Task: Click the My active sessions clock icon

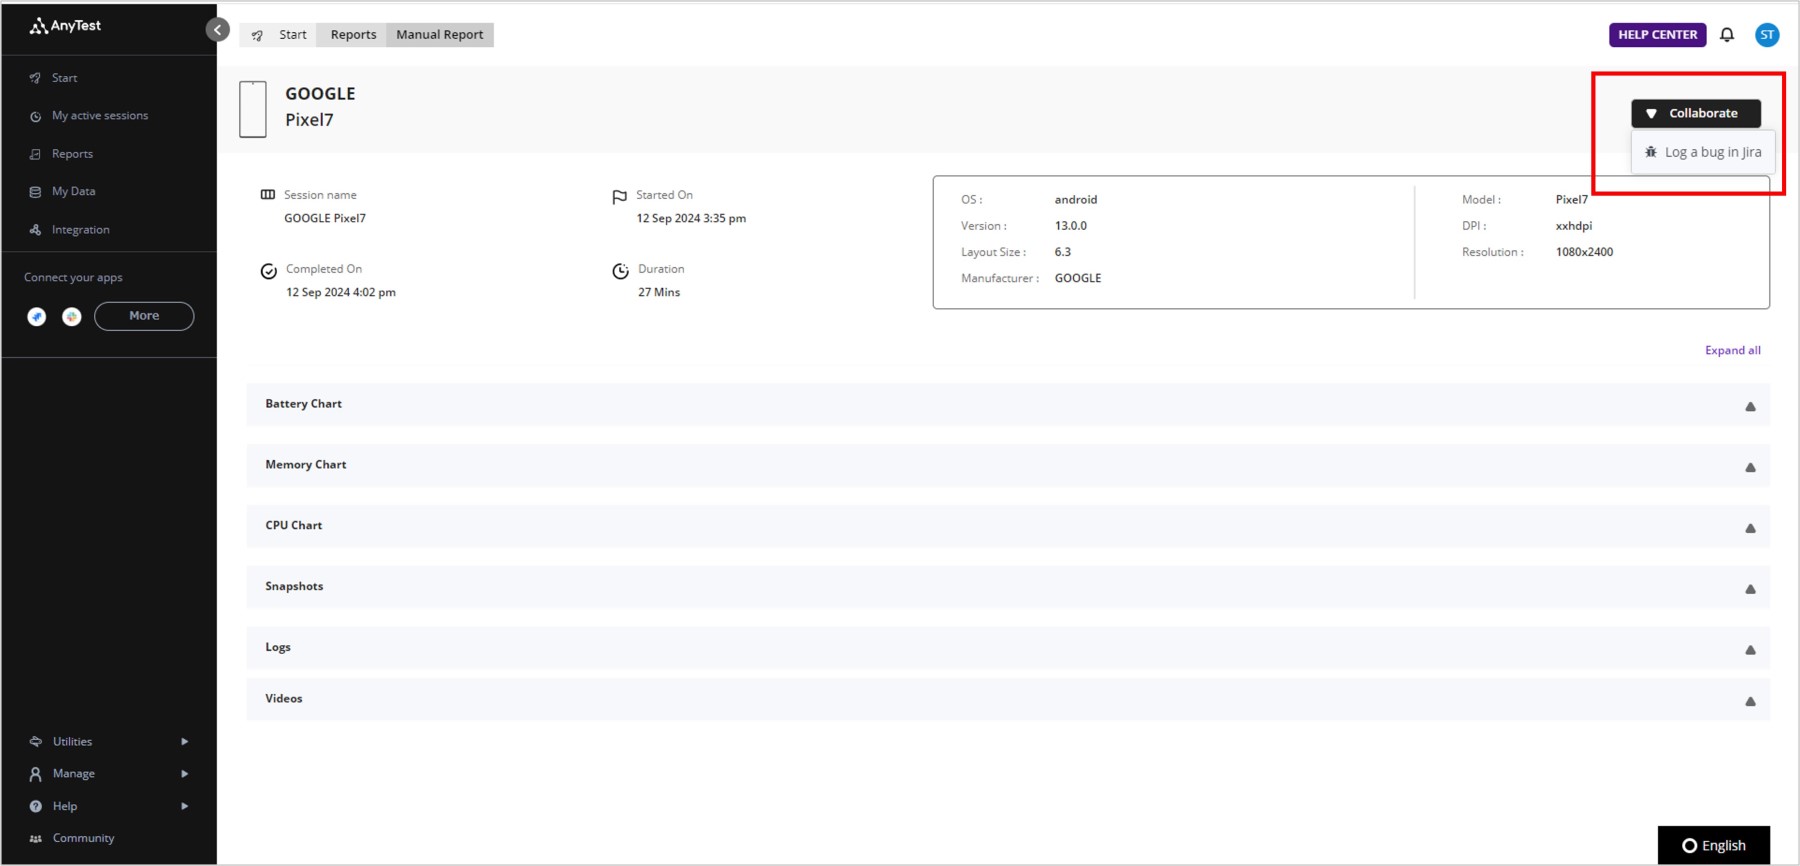Action: pyautogui.click(x=36, y=116)
